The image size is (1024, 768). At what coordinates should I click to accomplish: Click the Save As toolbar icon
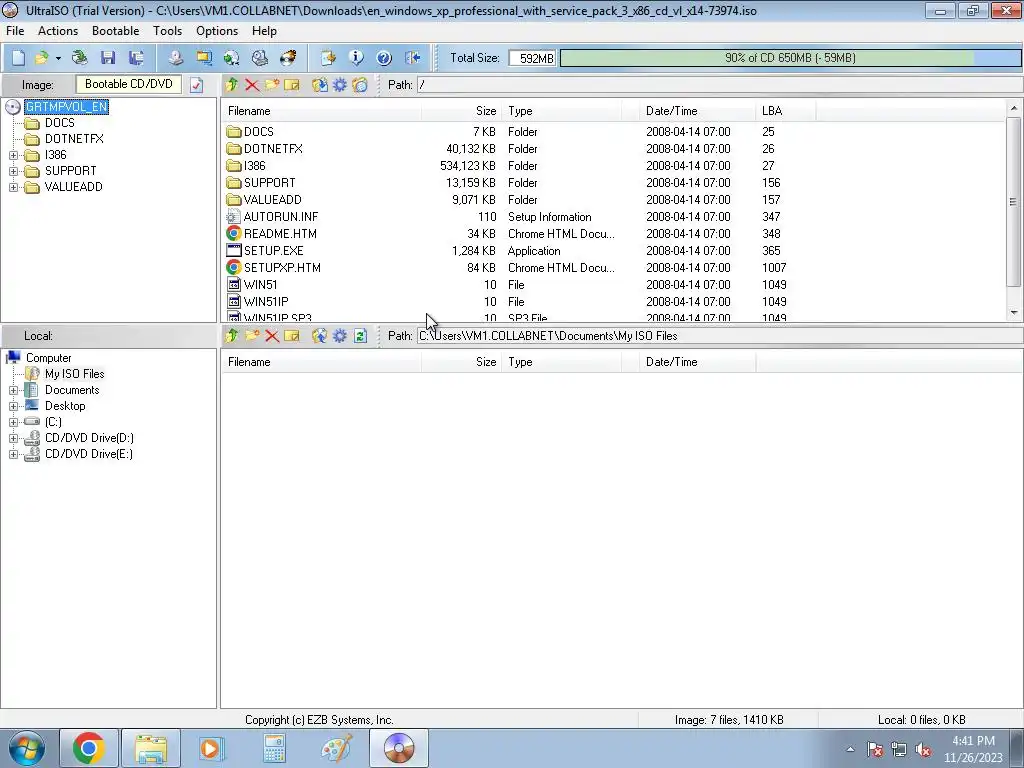tap(136, 58)
